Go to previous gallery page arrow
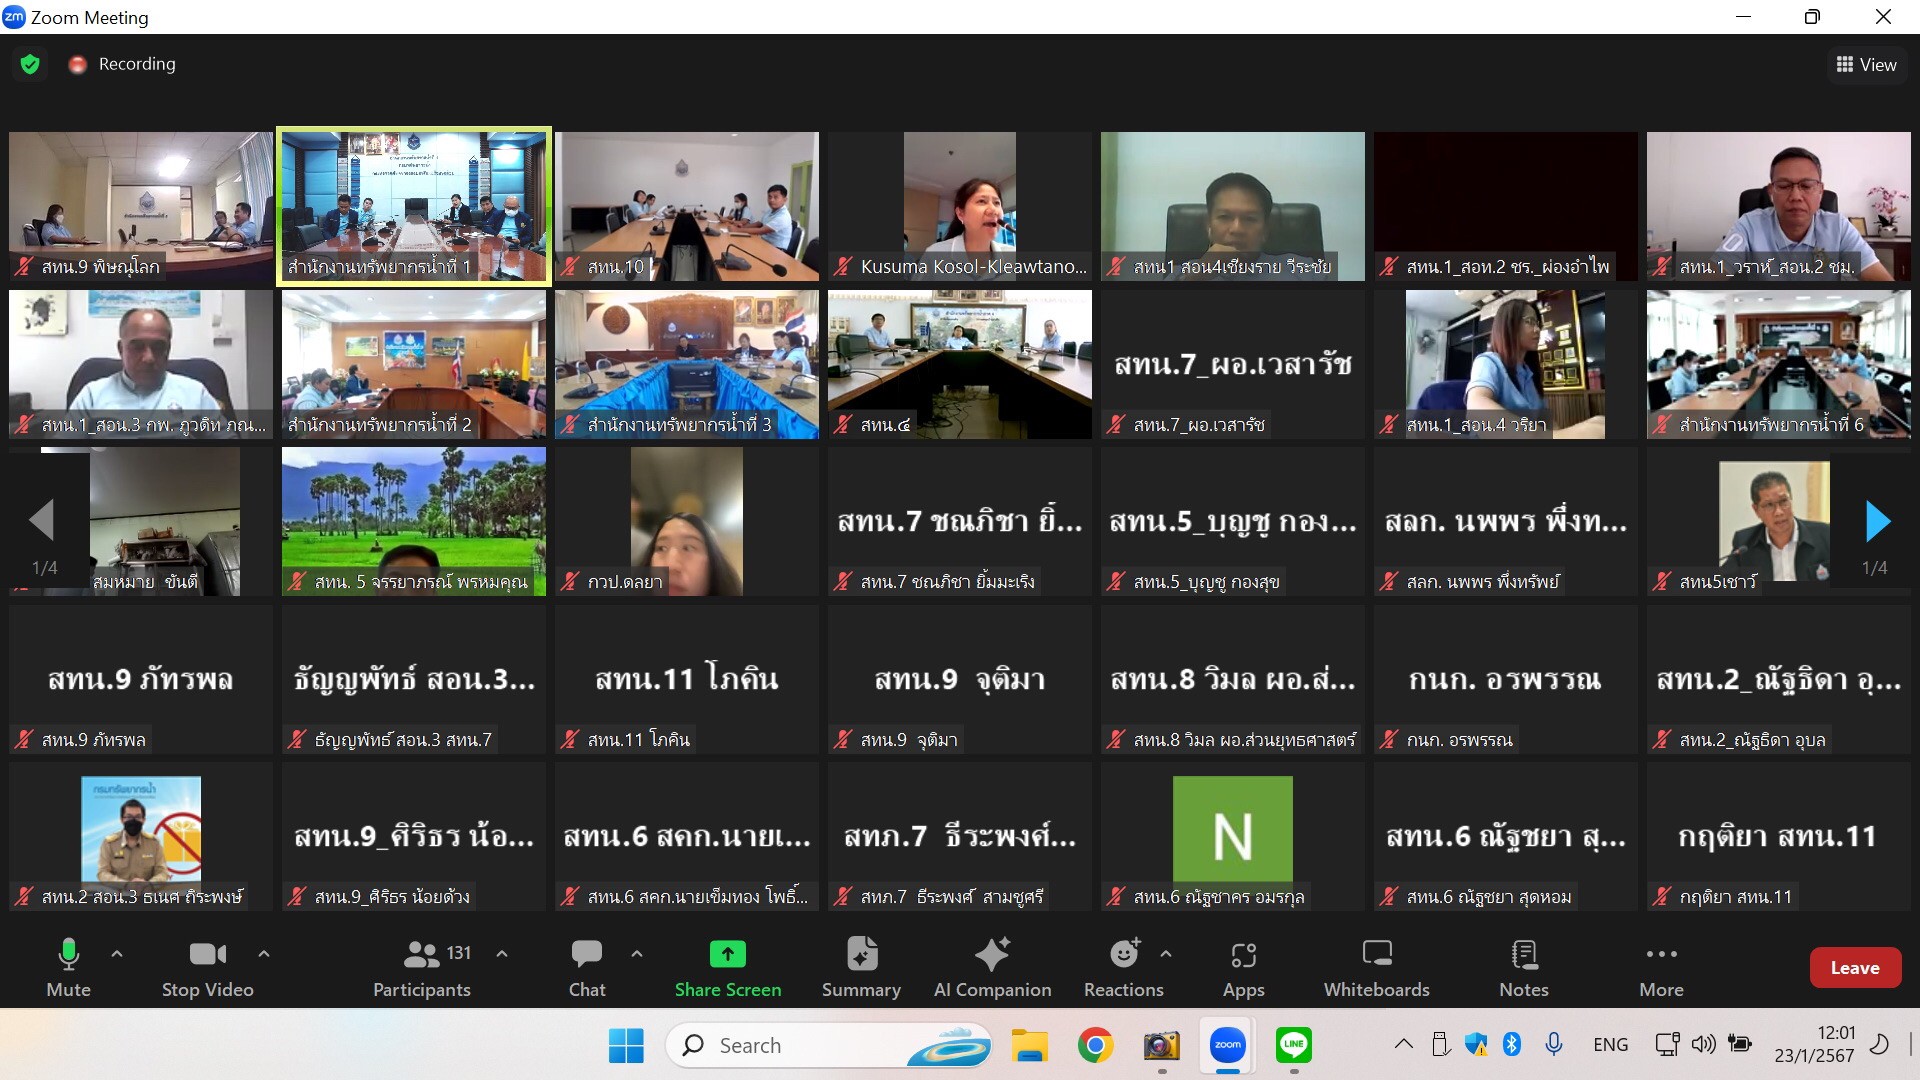Viewport: 1920px width, 1080px height. point(42,521)
